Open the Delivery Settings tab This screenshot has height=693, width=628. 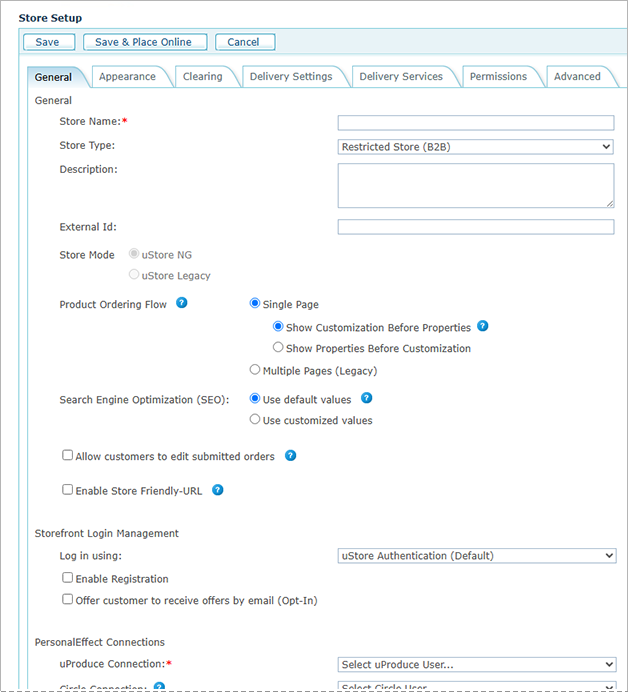[290, 77]
